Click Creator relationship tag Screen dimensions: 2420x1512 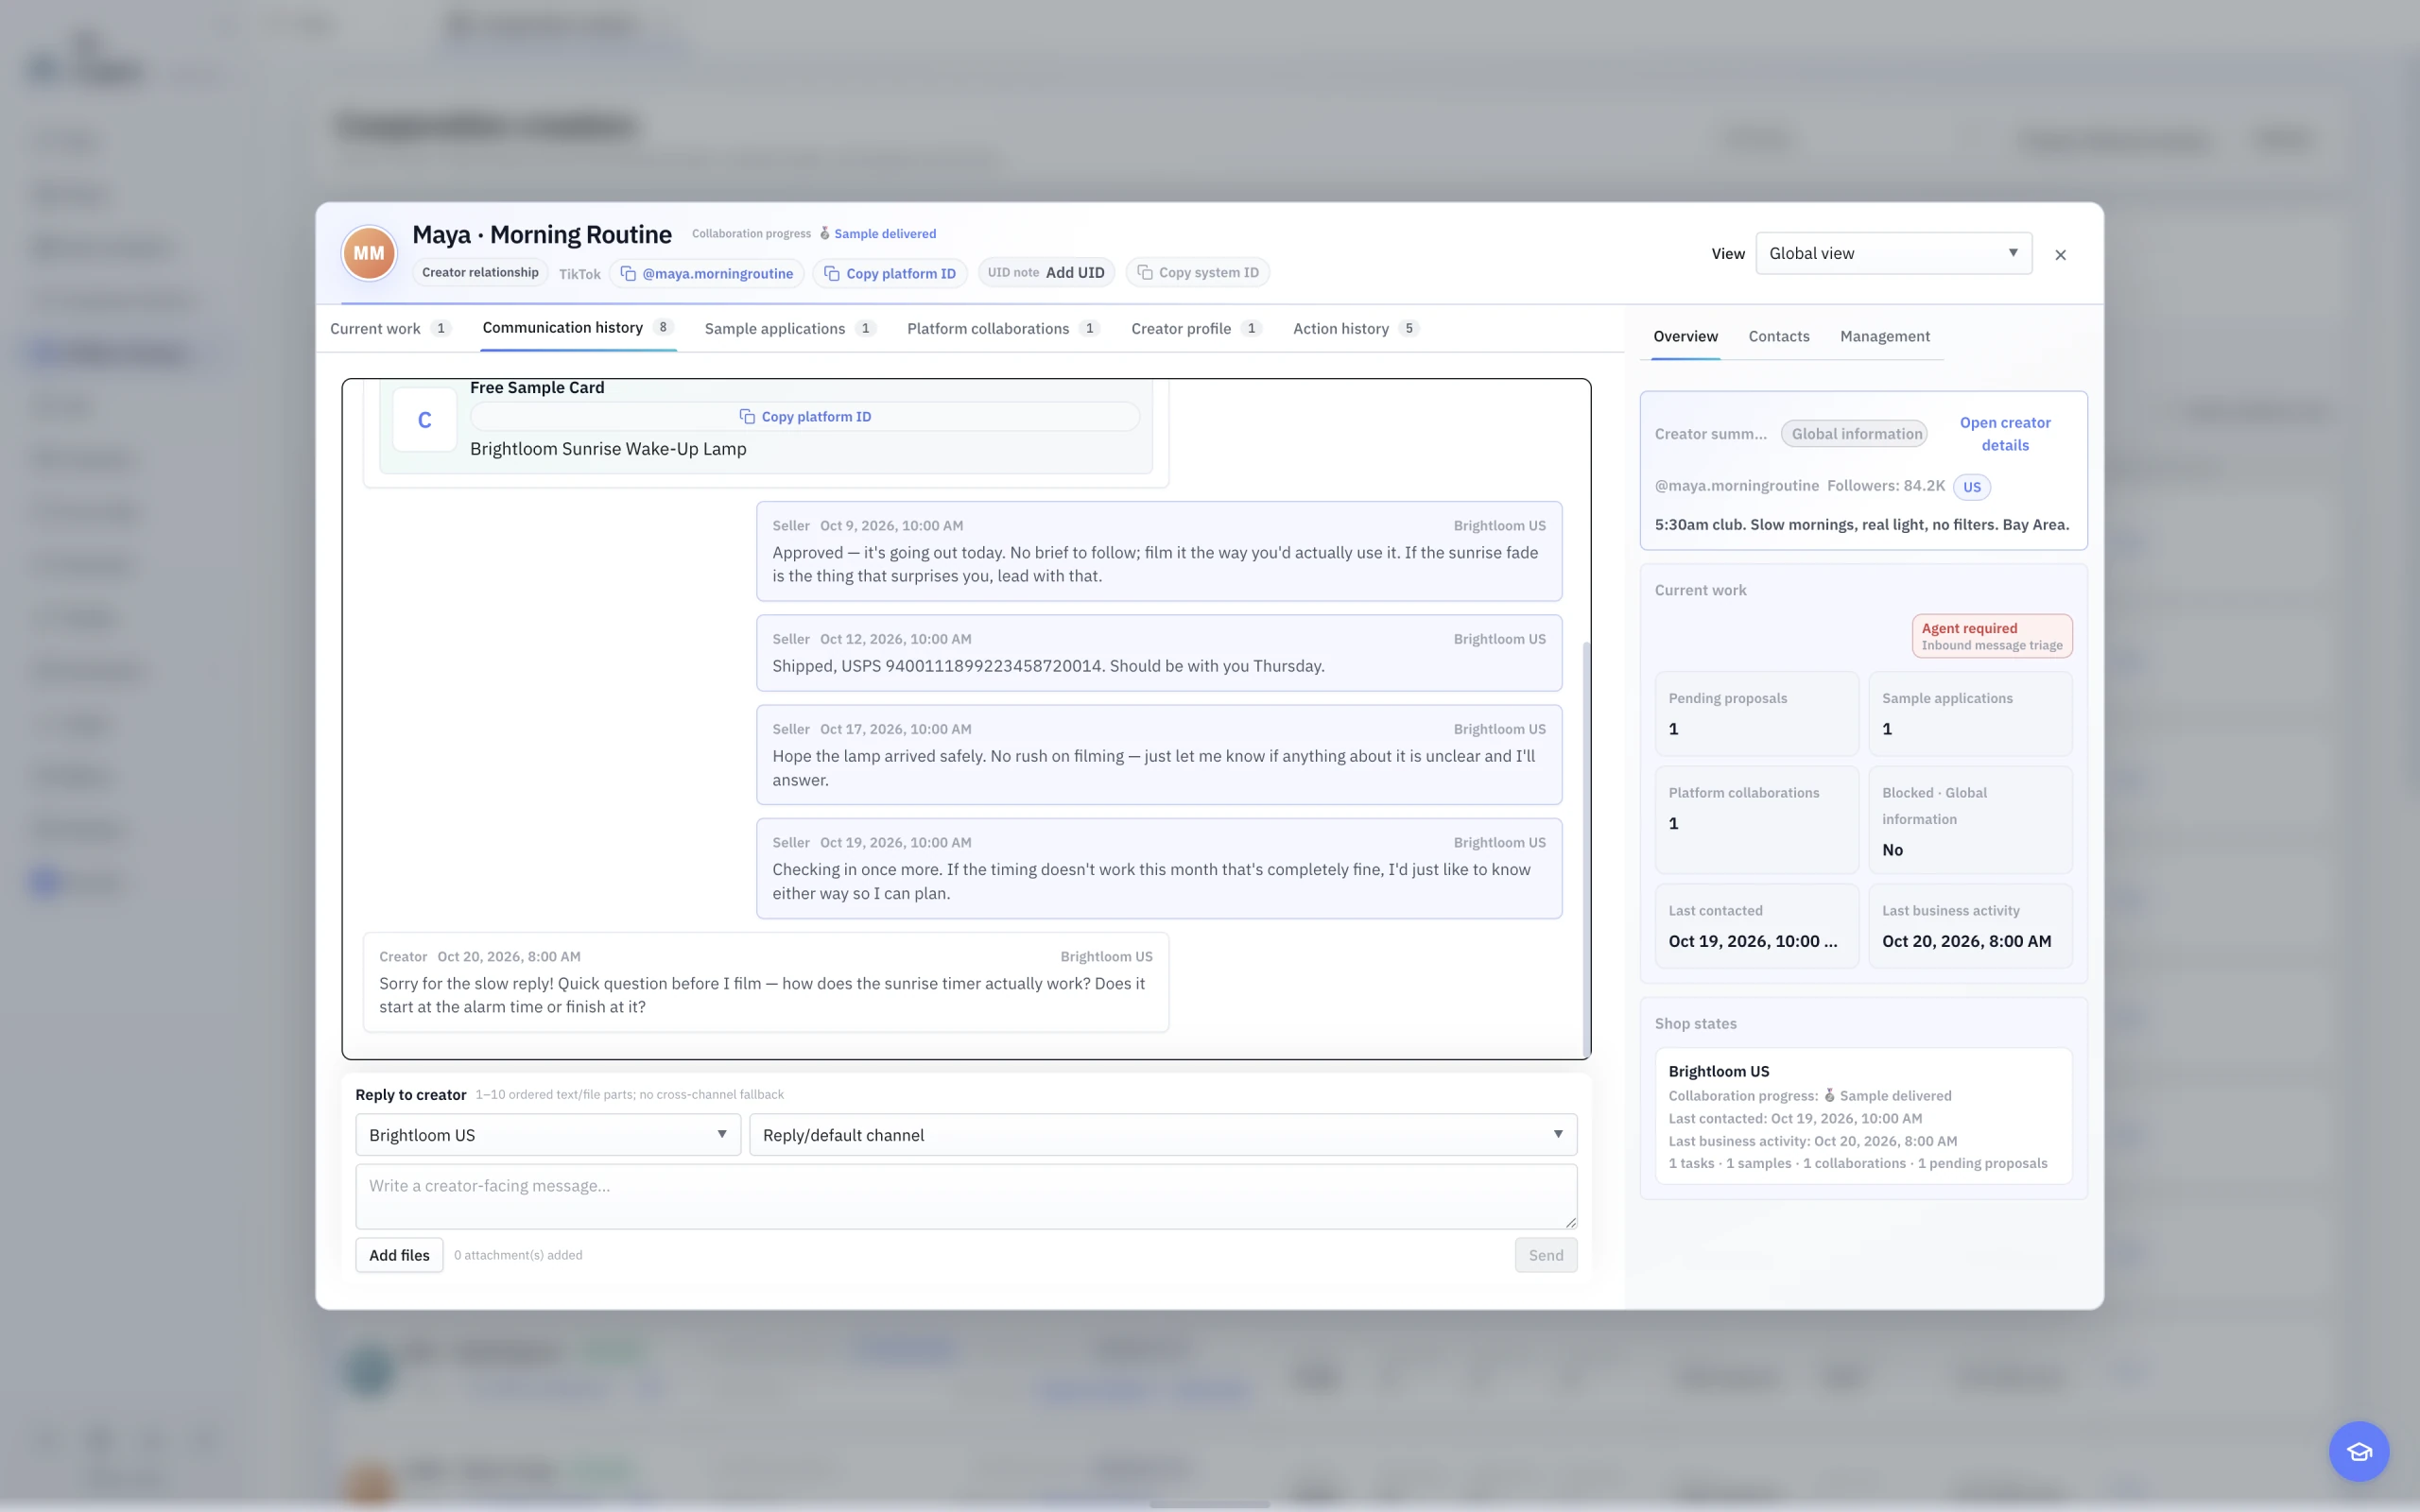click(x=480, y=273)
